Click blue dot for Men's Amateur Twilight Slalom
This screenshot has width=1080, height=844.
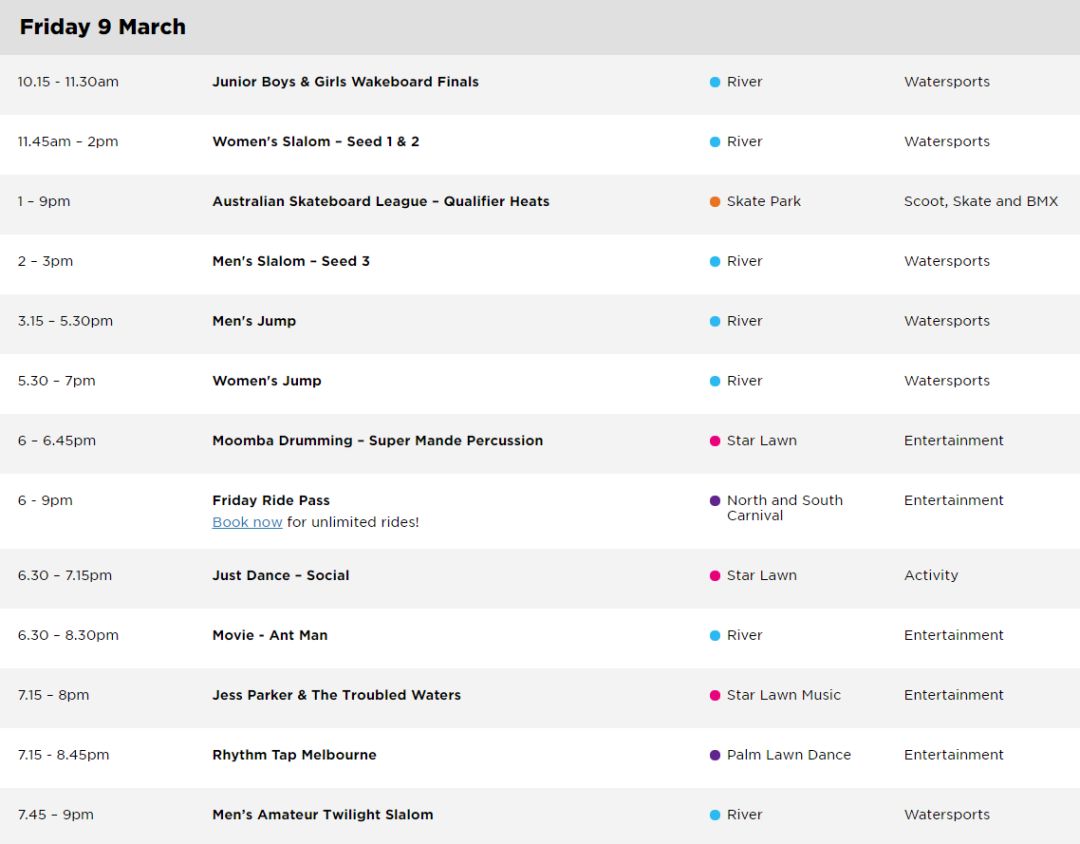(x=715, y=815)
